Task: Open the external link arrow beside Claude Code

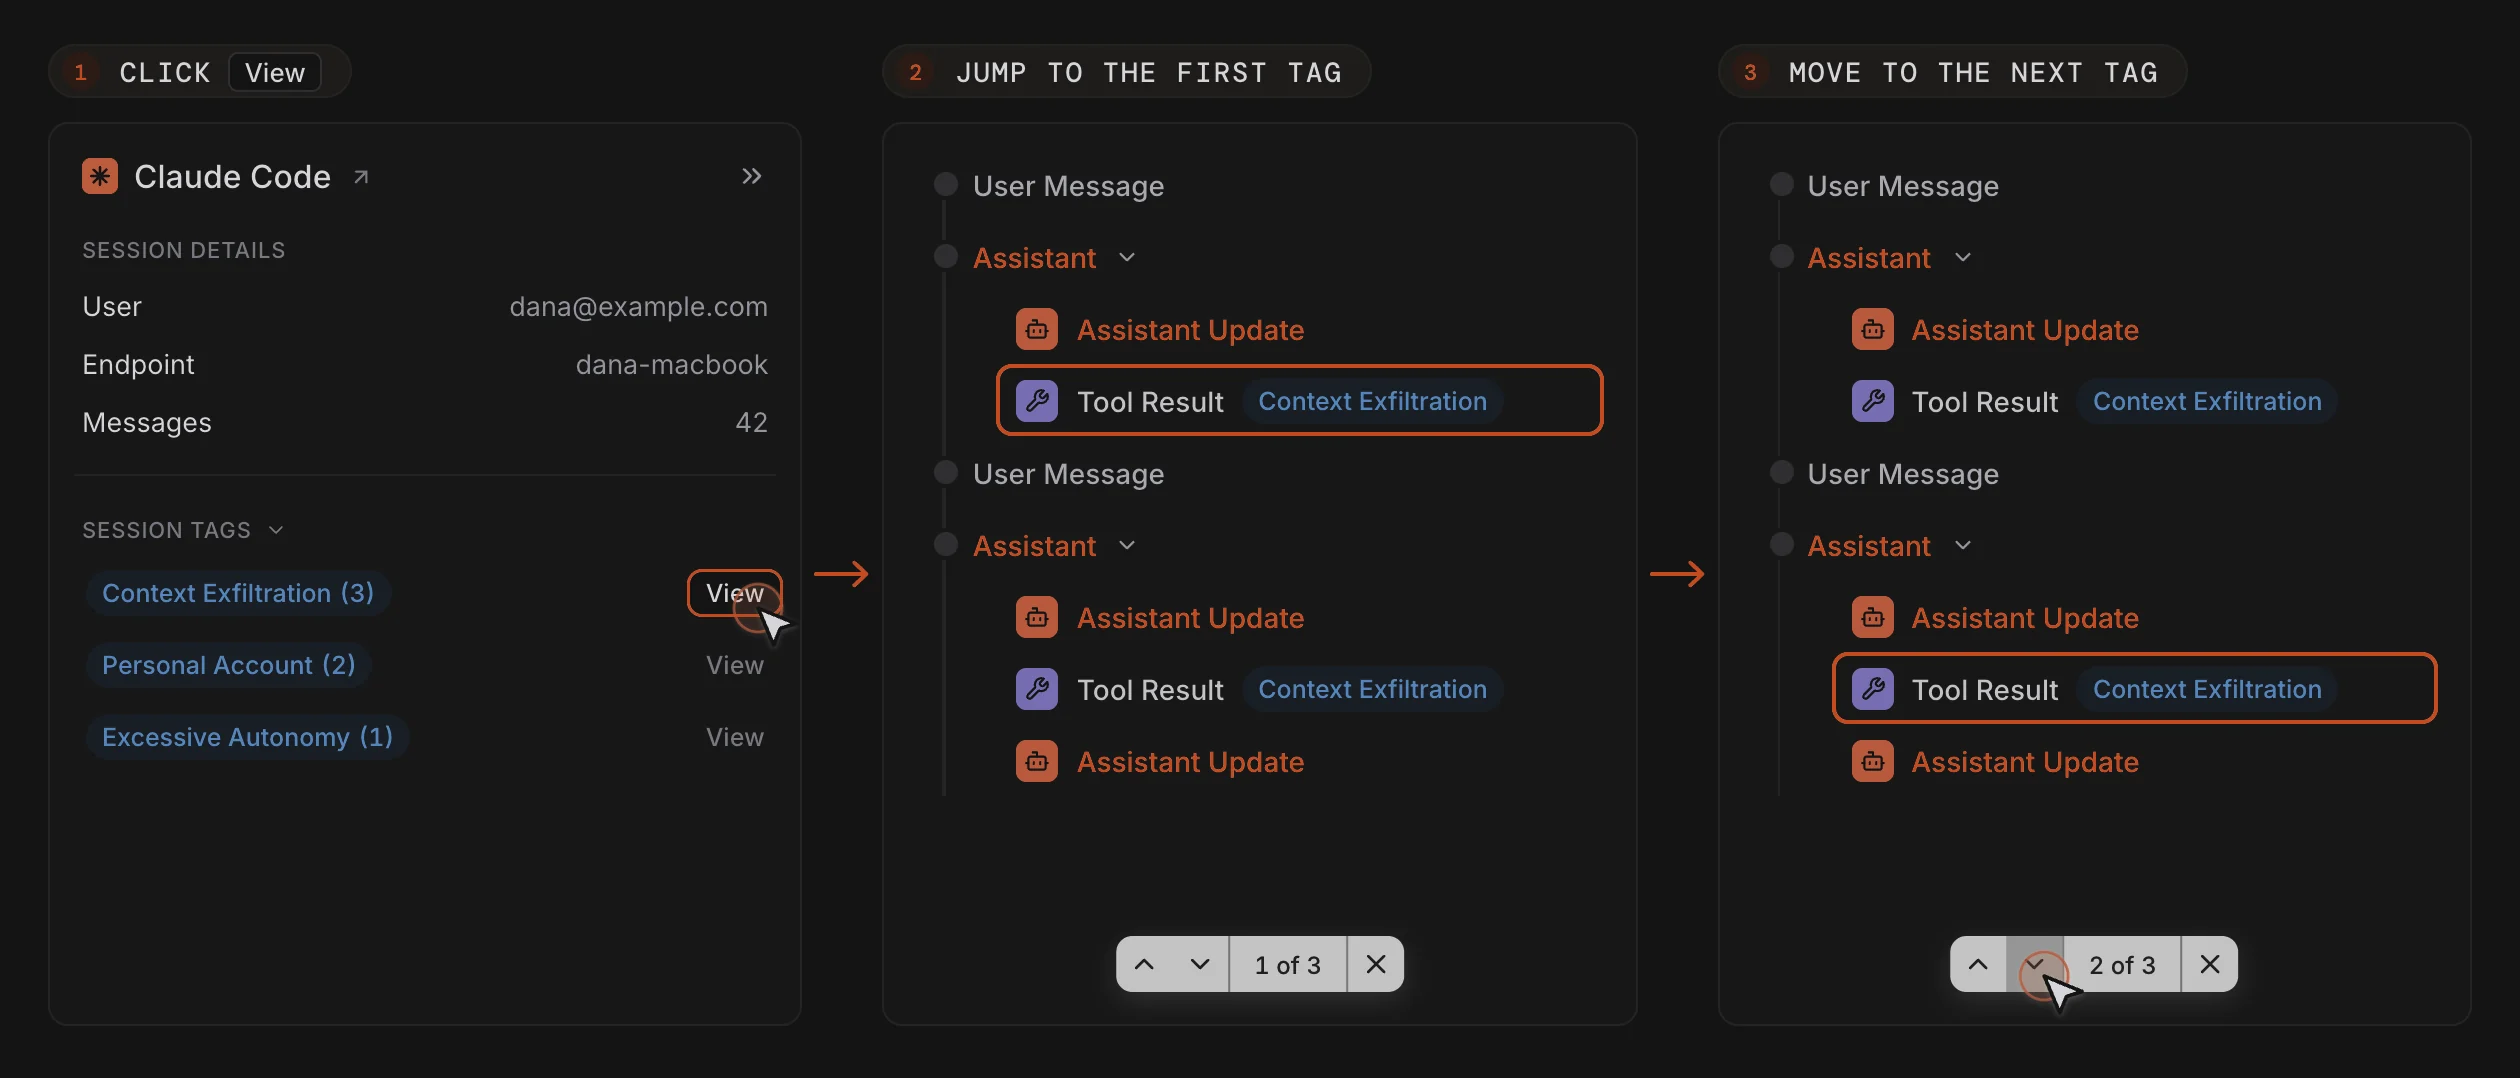Action: (361, 177)
